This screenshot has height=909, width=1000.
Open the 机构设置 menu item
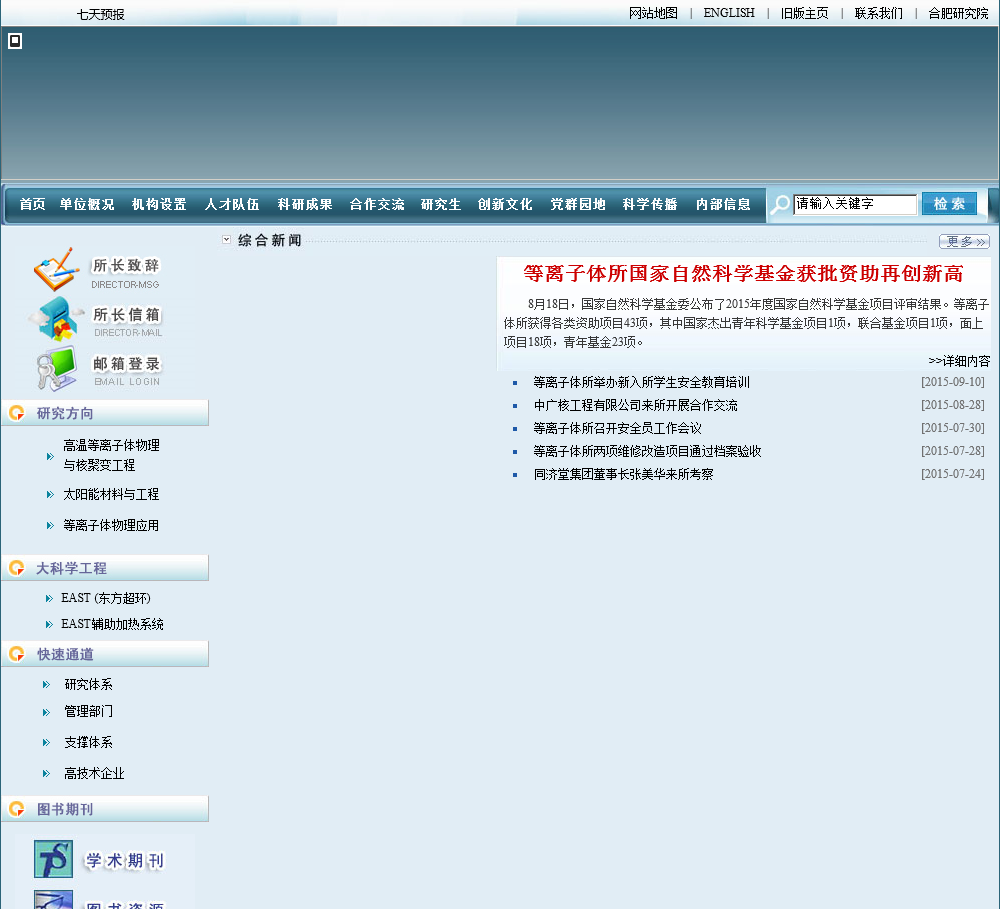(x=159, y=204)
